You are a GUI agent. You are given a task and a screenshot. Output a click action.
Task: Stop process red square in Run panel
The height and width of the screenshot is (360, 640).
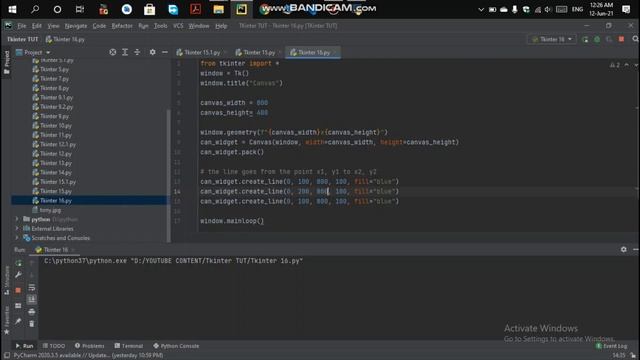18,290
